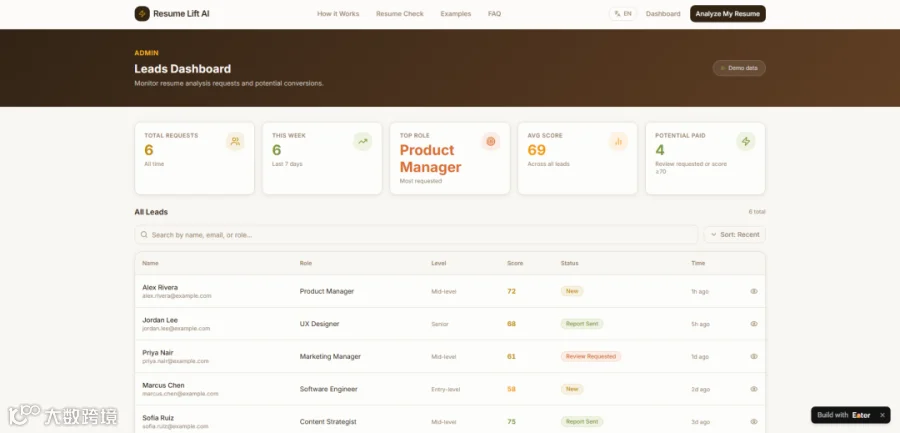Click the UX Designer role cell

click(320, 324)
